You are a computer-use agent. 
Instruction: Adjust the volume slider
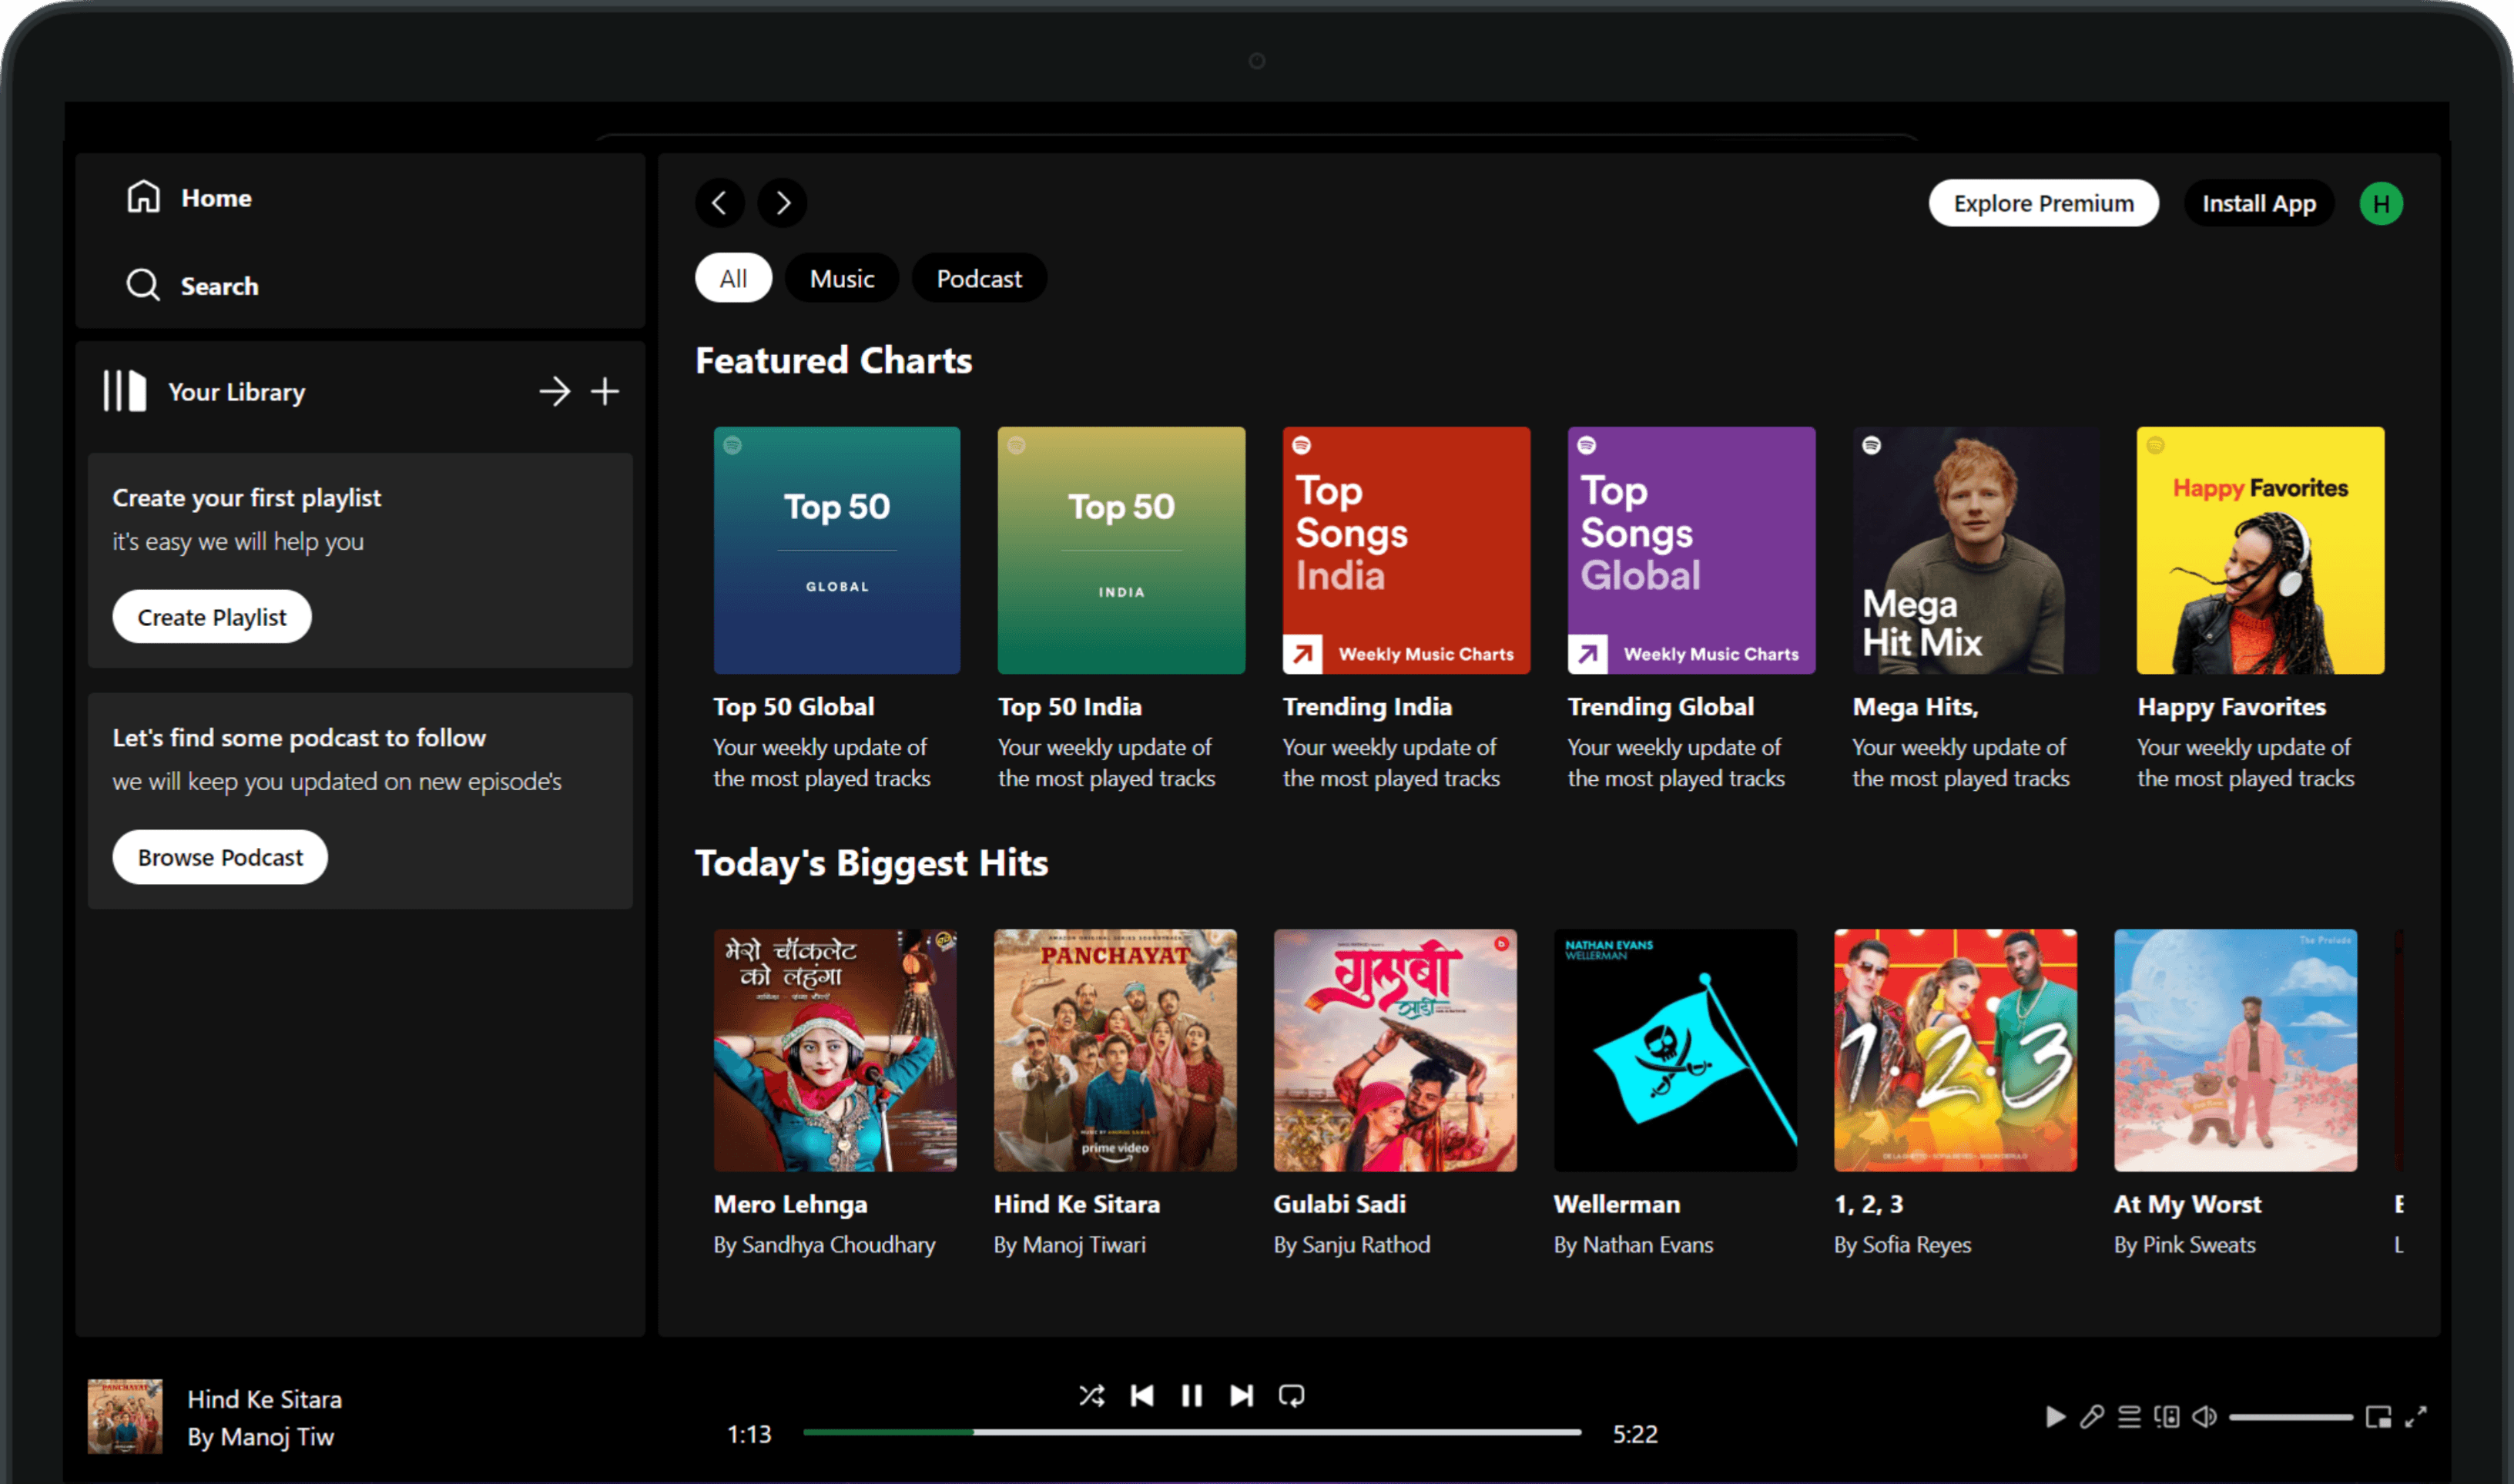[2290, 1417]
